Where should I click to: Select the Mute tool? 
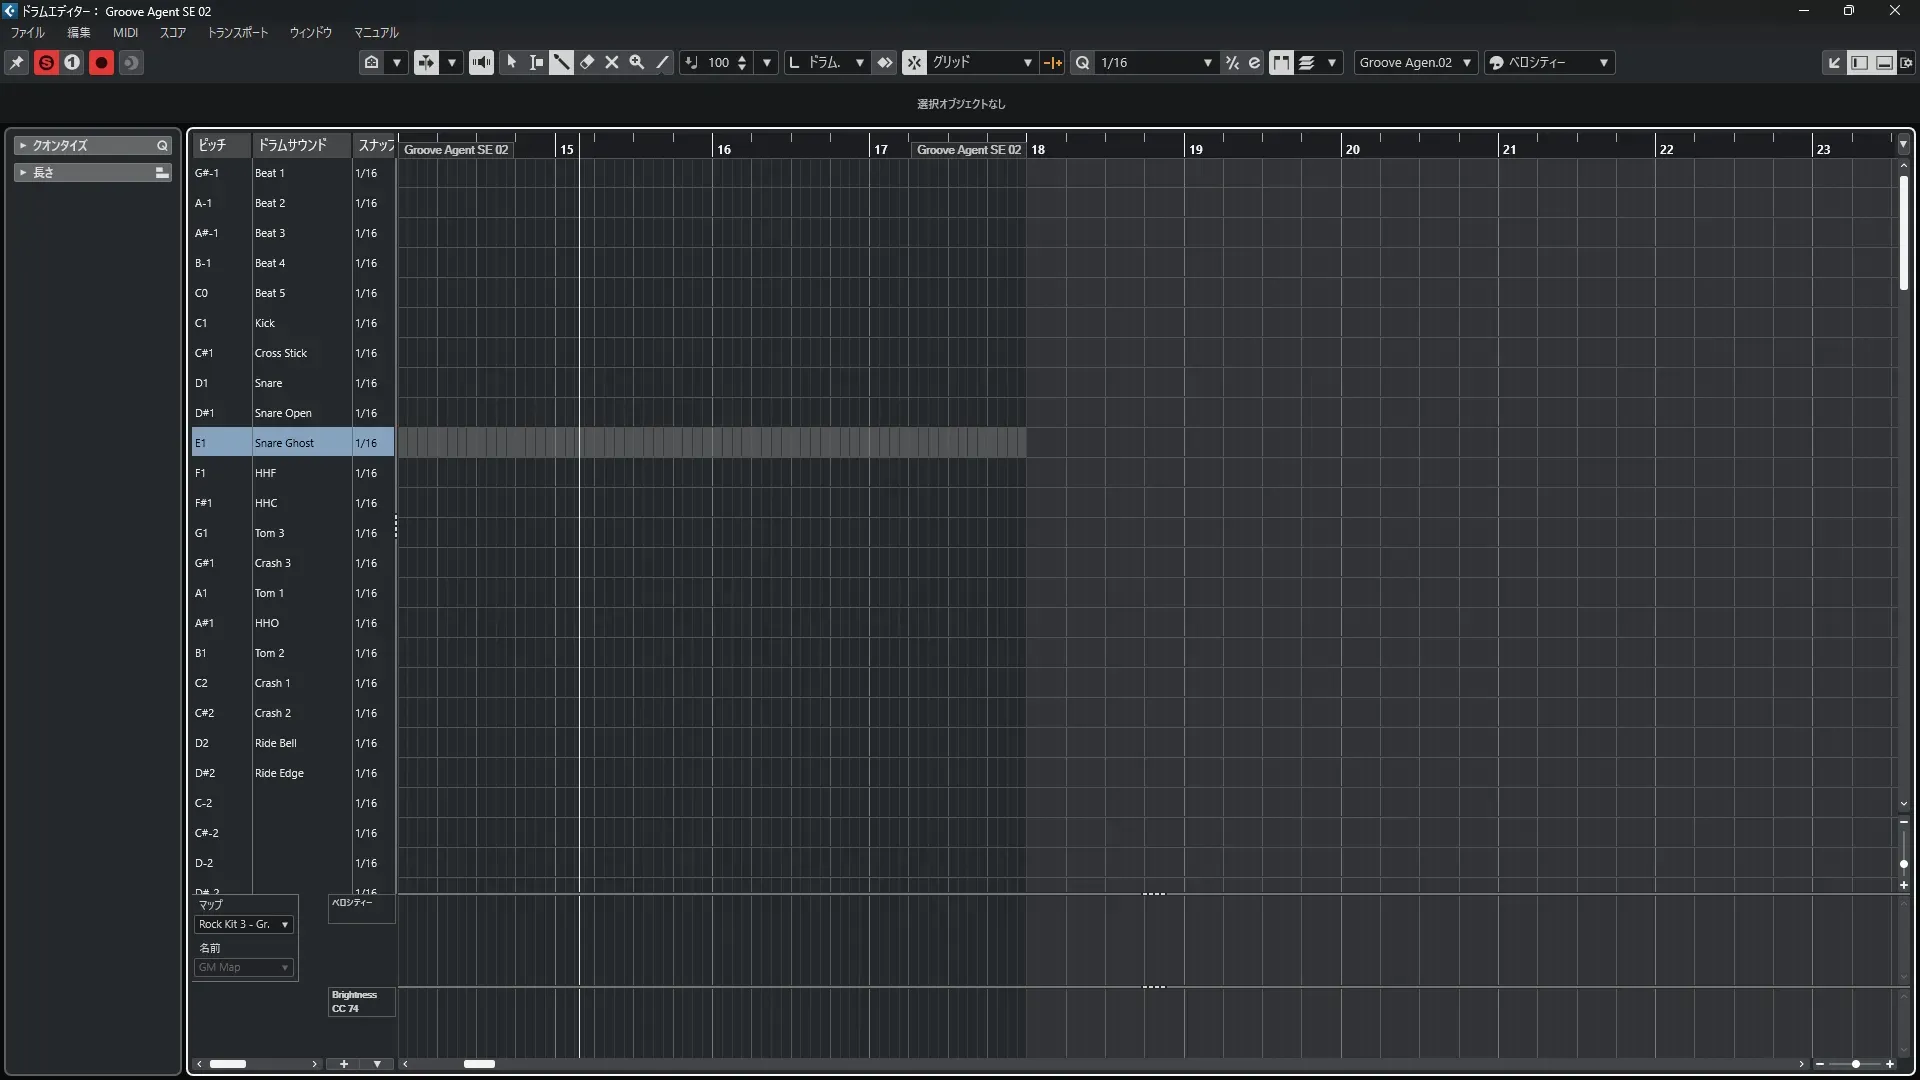(x=612, y=62)
